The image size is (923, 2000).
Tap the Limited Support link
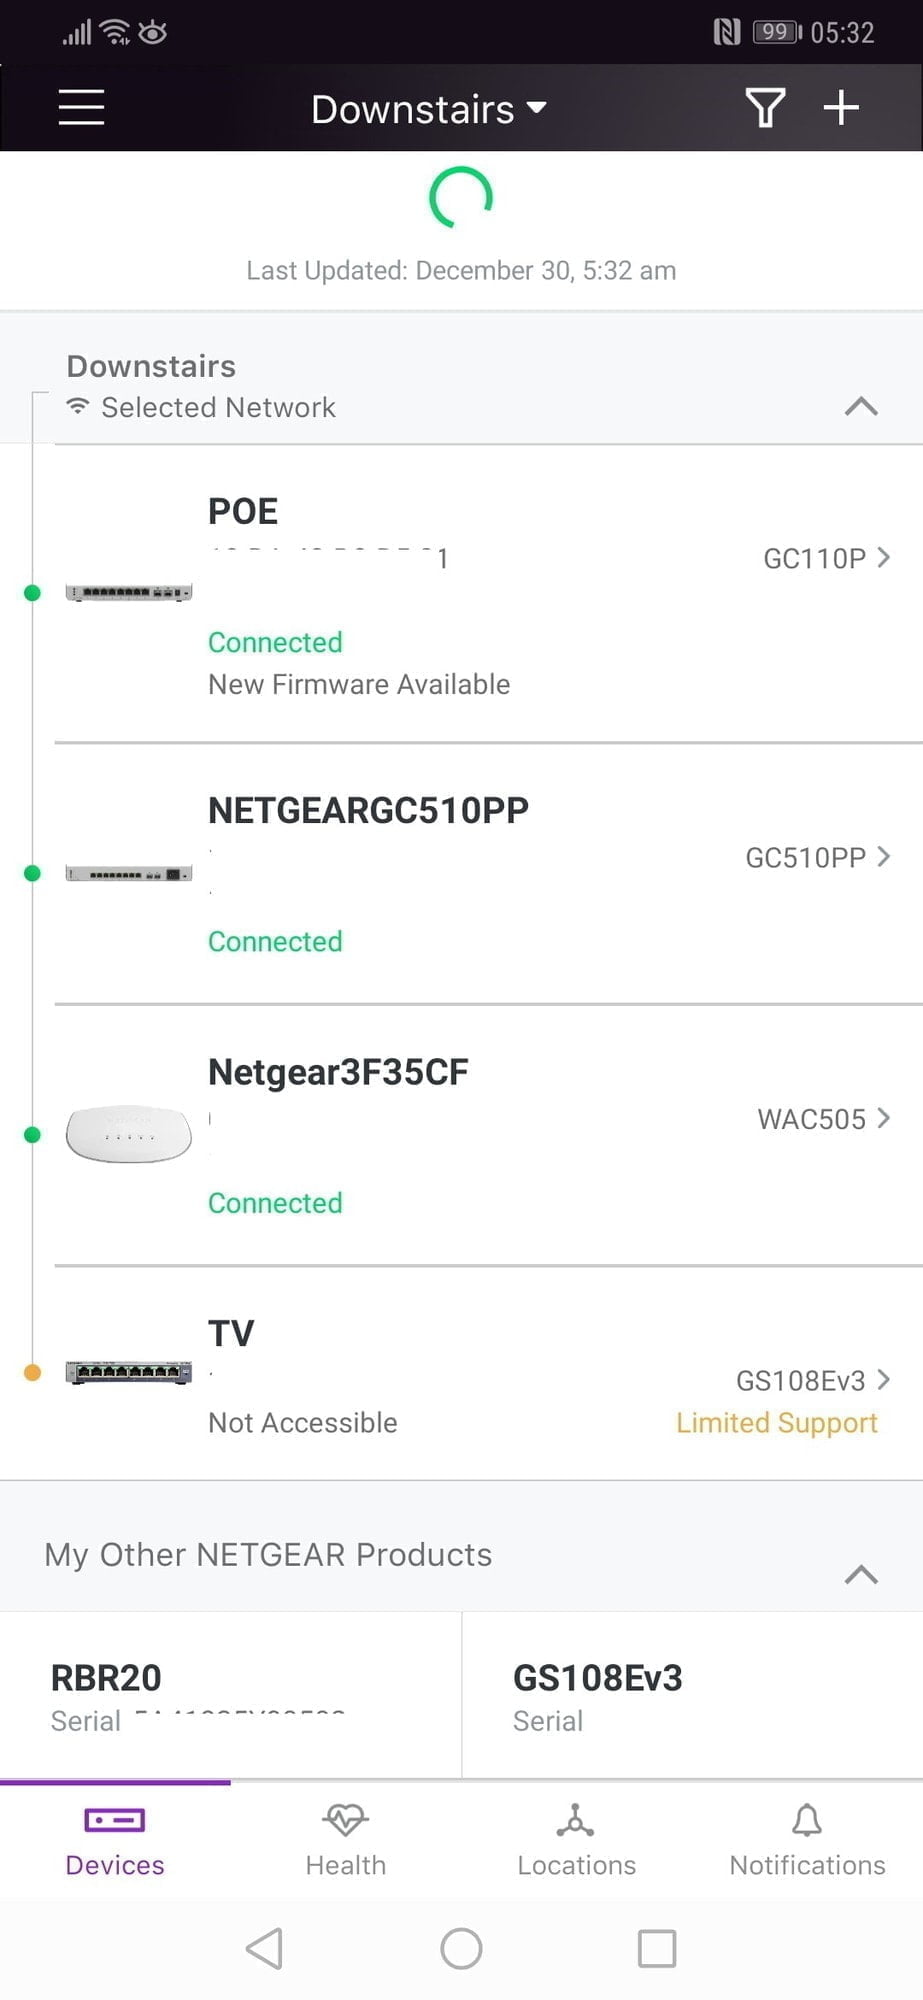click(776, 1422)
